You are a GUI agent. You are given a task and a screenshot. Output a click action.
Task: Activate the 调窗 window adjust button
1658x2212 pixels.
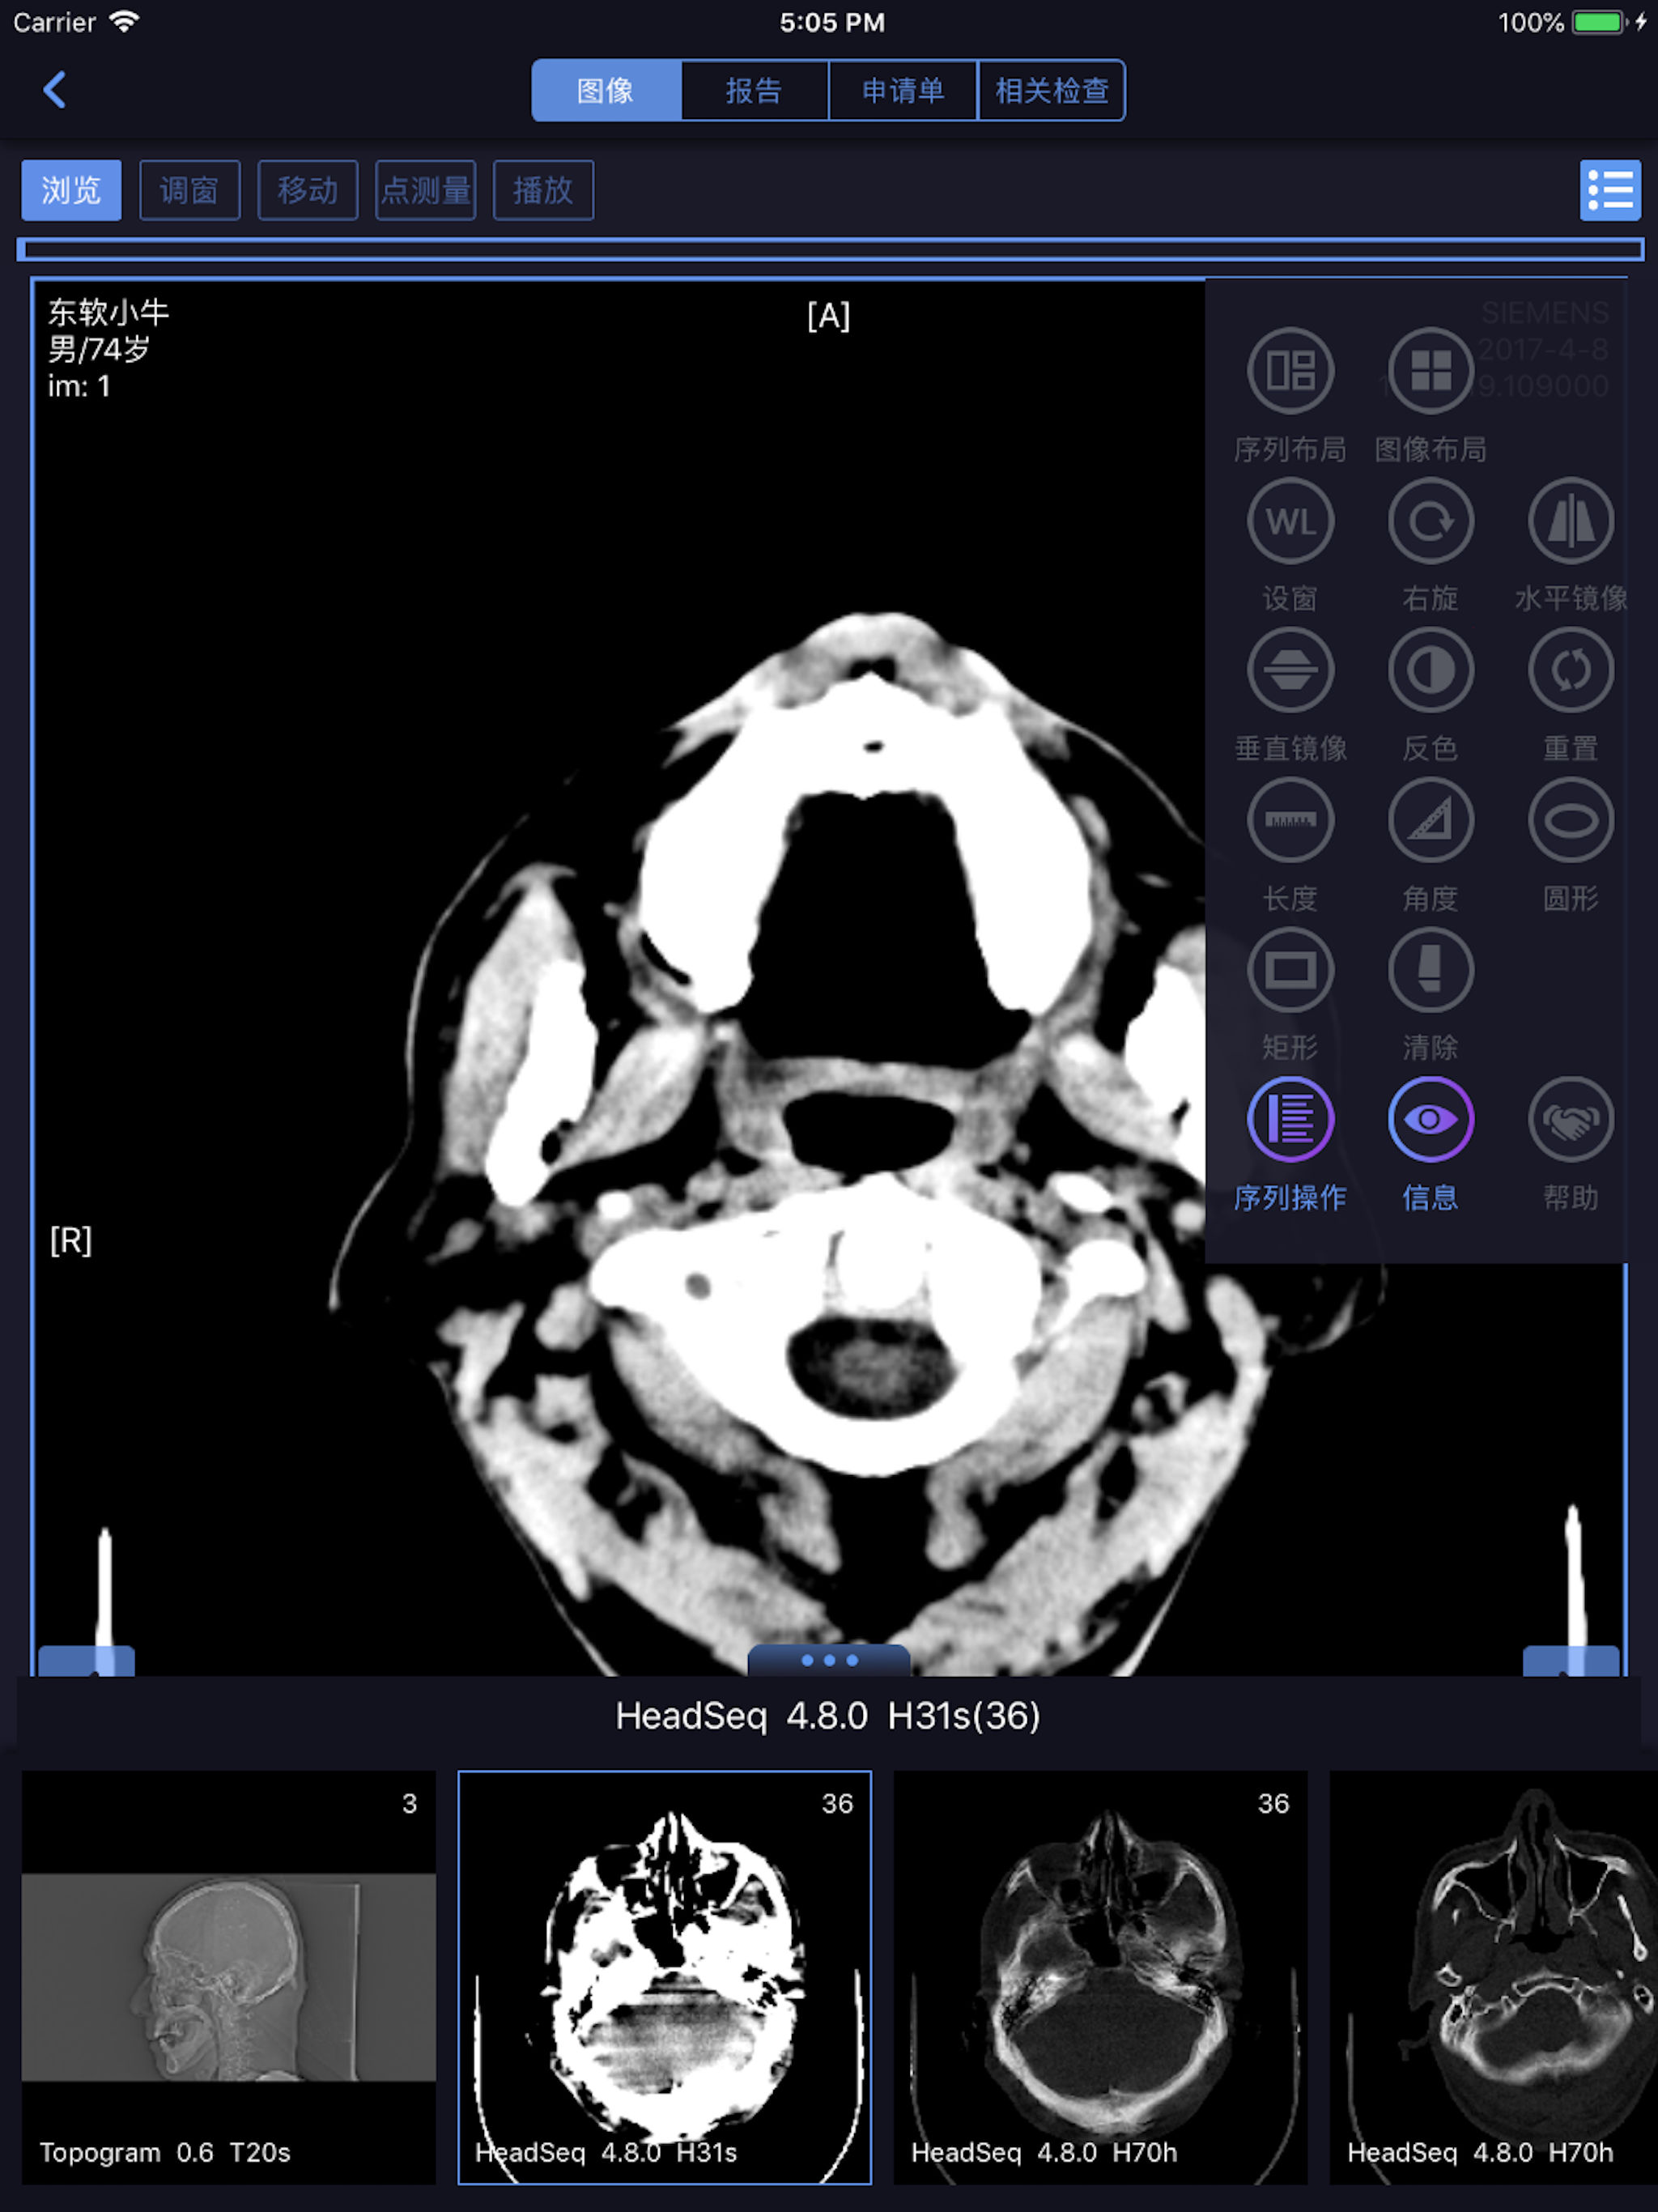click(189, 190)
